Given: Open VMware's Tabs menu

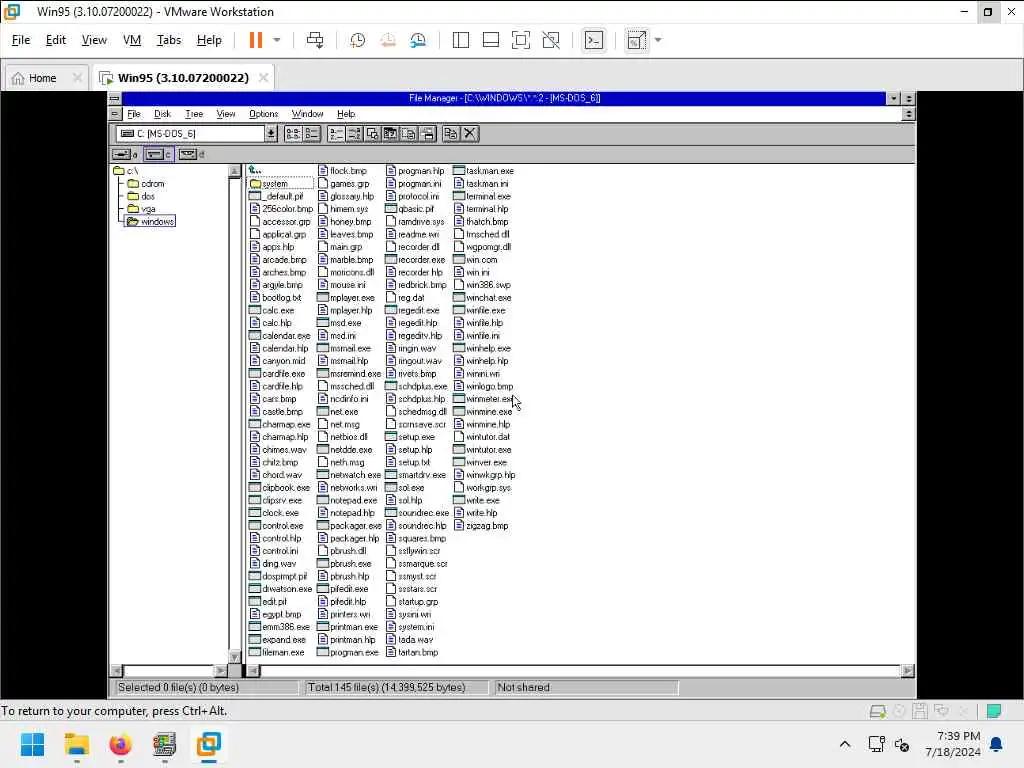Looking at the screenshot, I should [168, 40].
